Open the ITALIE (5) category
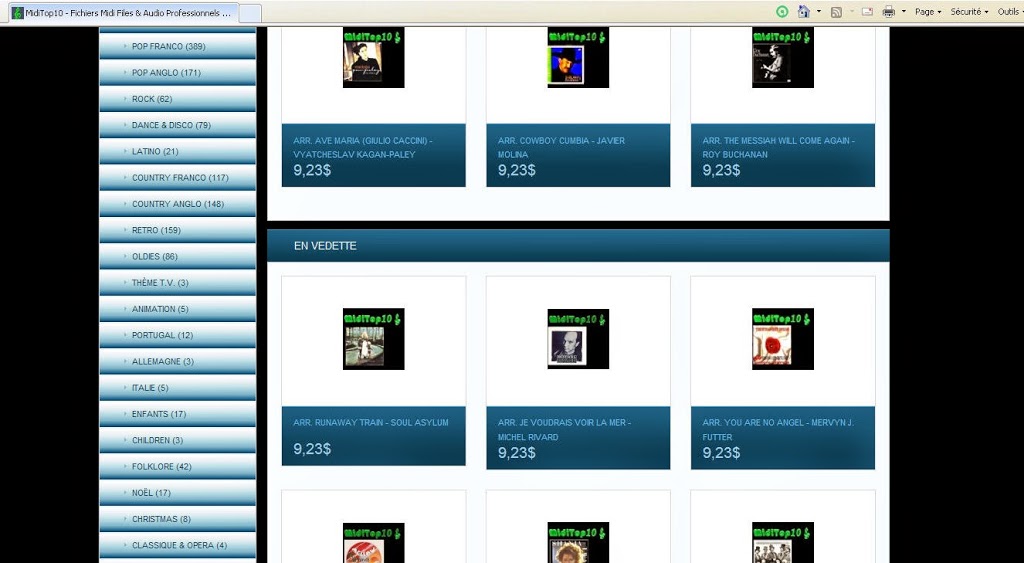Screen dimensions: 1024x563 coord(178,387)
